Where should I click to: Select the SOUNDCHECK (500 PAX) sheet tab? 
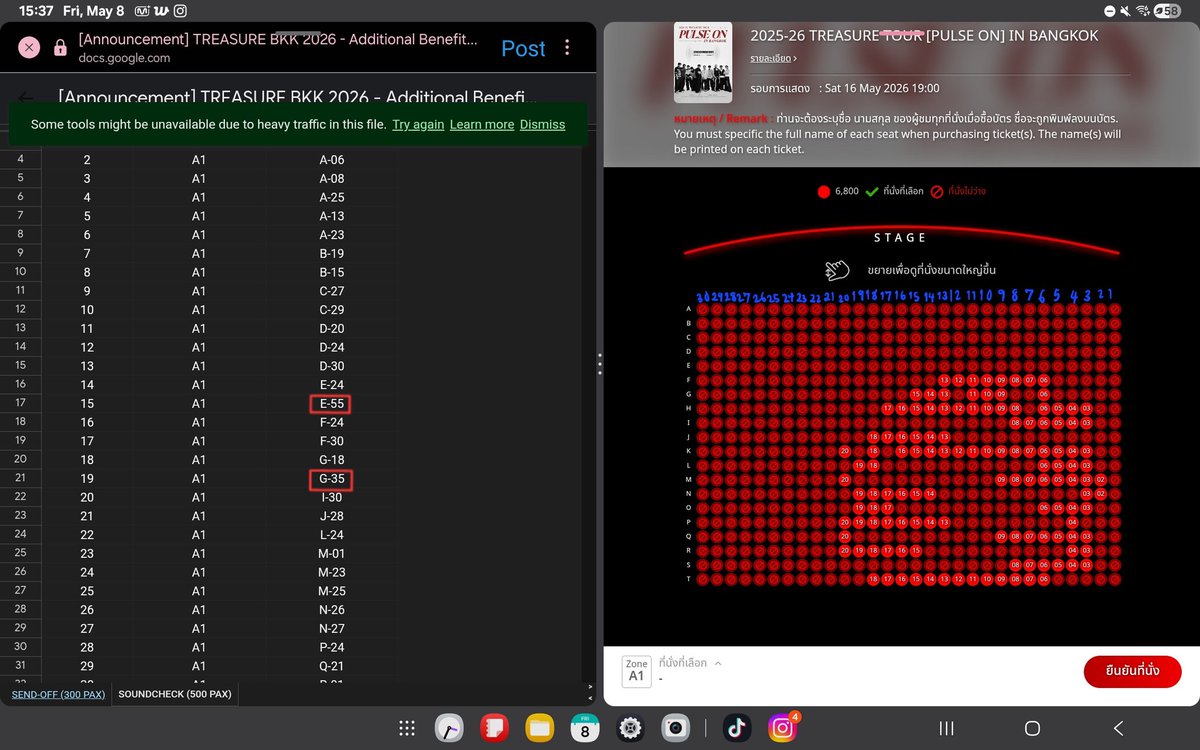tap(175, 693)
